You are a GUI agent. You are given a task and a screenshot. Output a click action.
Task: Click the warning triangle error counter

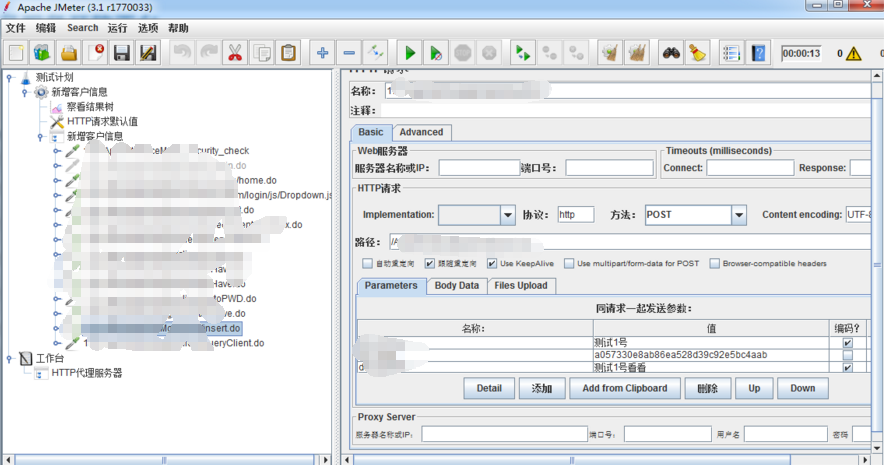click(854, 54)
